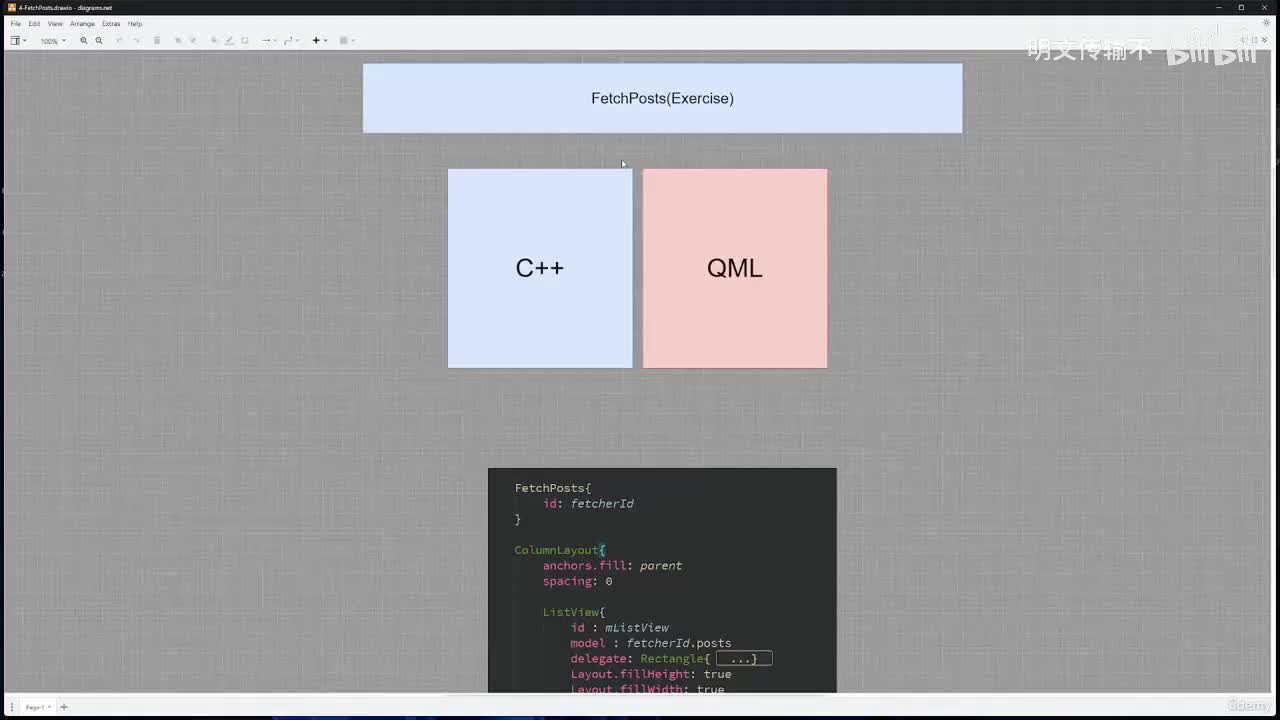Click the Undo arrow icon
This screenshot has width=1280, height=720.
(120, 41)
